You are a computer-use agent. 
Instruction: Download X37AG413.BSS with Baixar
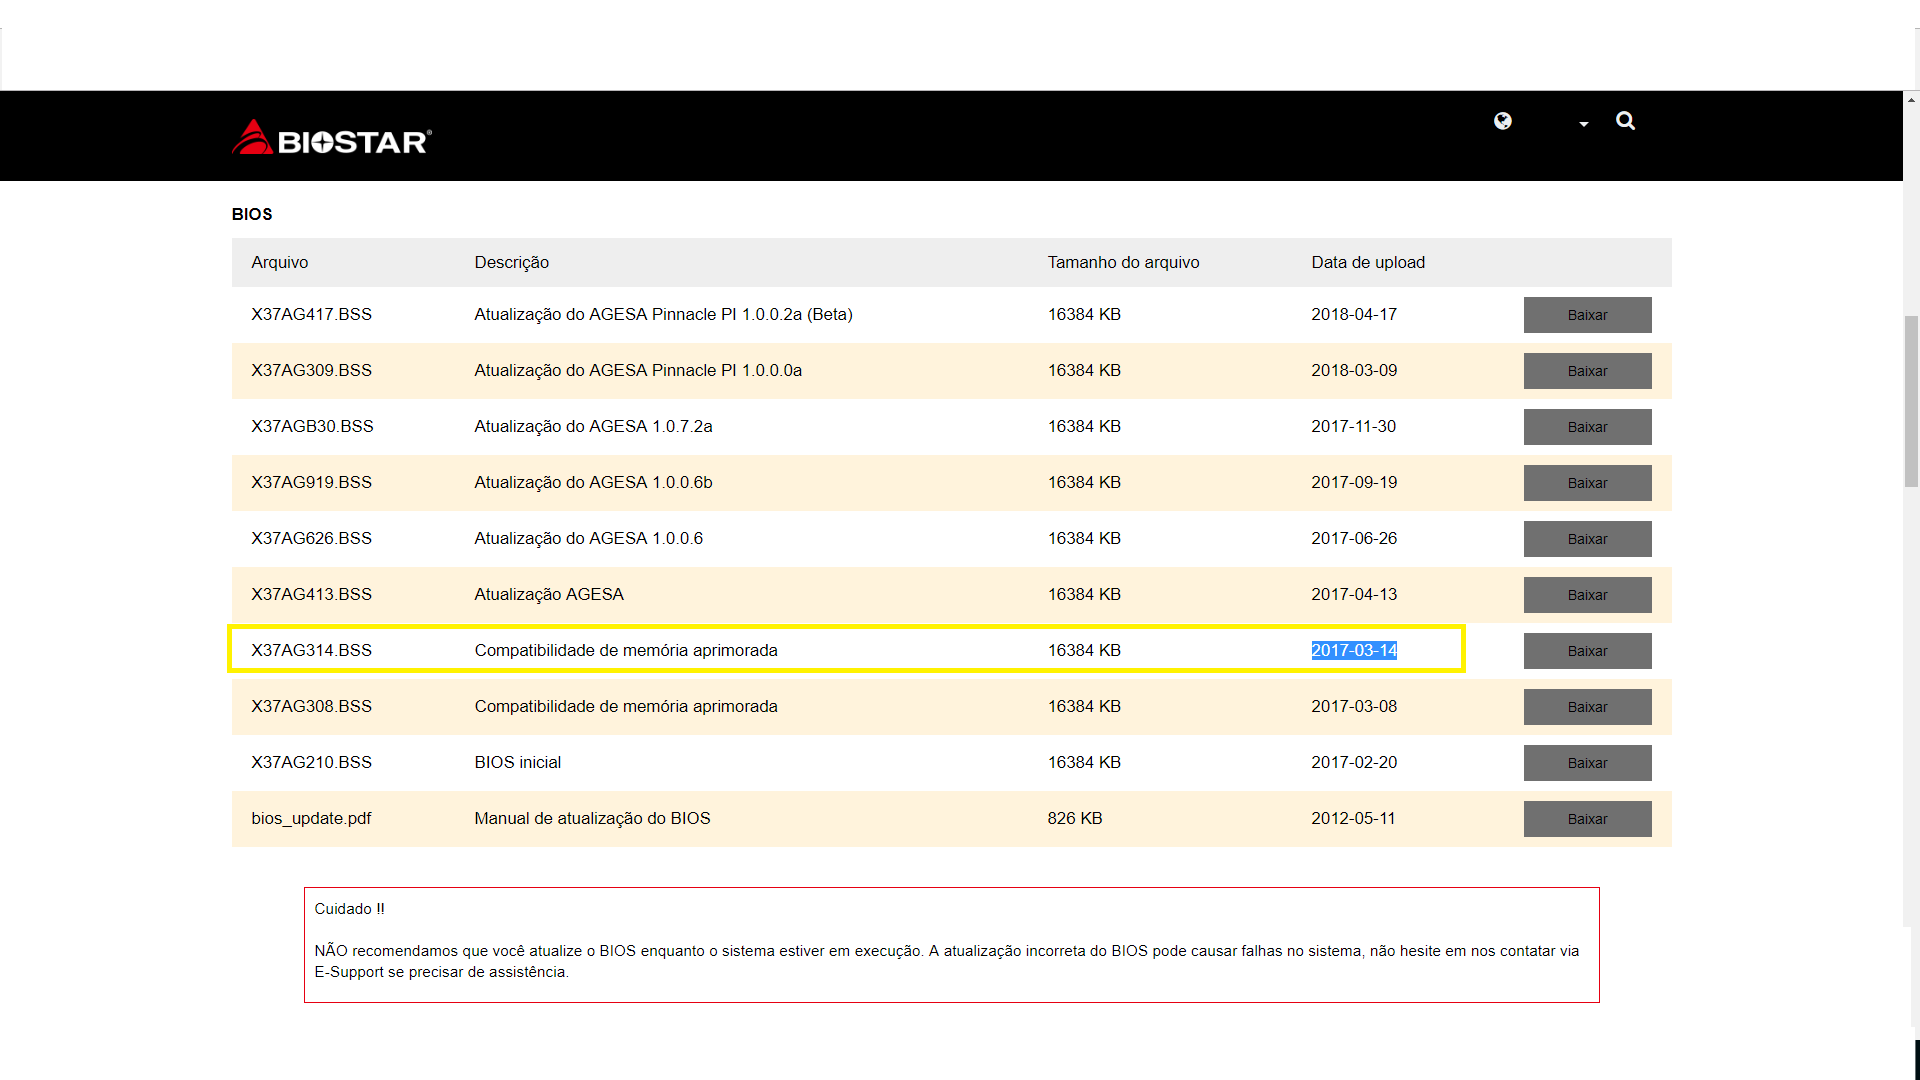tap(1587, 595)
